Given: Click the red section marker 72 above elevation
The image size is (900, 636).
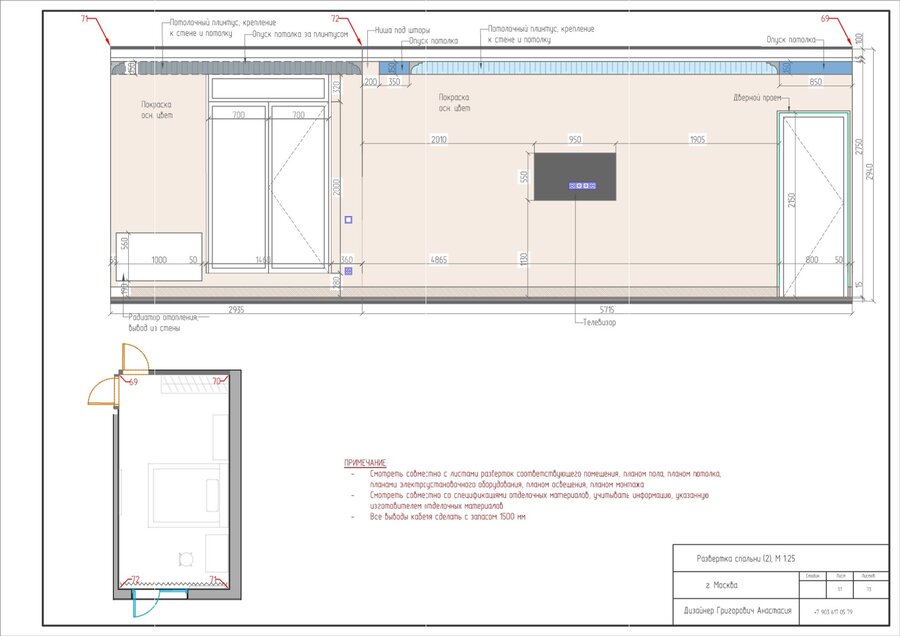Looking at the screenshot, I should [x=336, y=18].
